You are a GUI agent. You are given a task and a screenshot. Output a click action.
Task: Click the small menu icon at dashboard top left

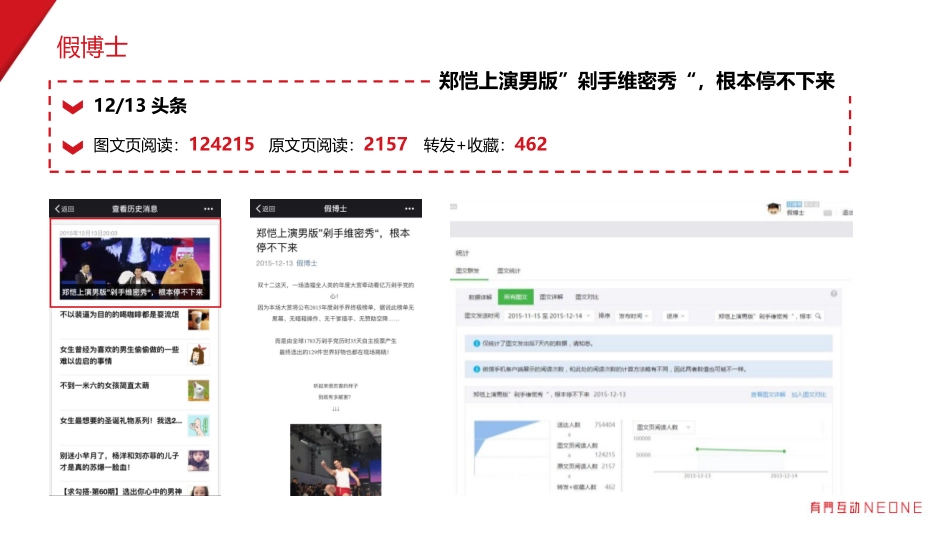coord(453,207)
